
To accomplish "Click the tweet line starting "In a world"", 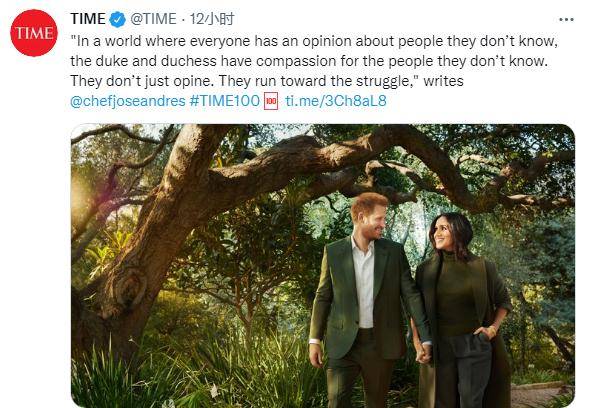I will (x=314, y=41).
